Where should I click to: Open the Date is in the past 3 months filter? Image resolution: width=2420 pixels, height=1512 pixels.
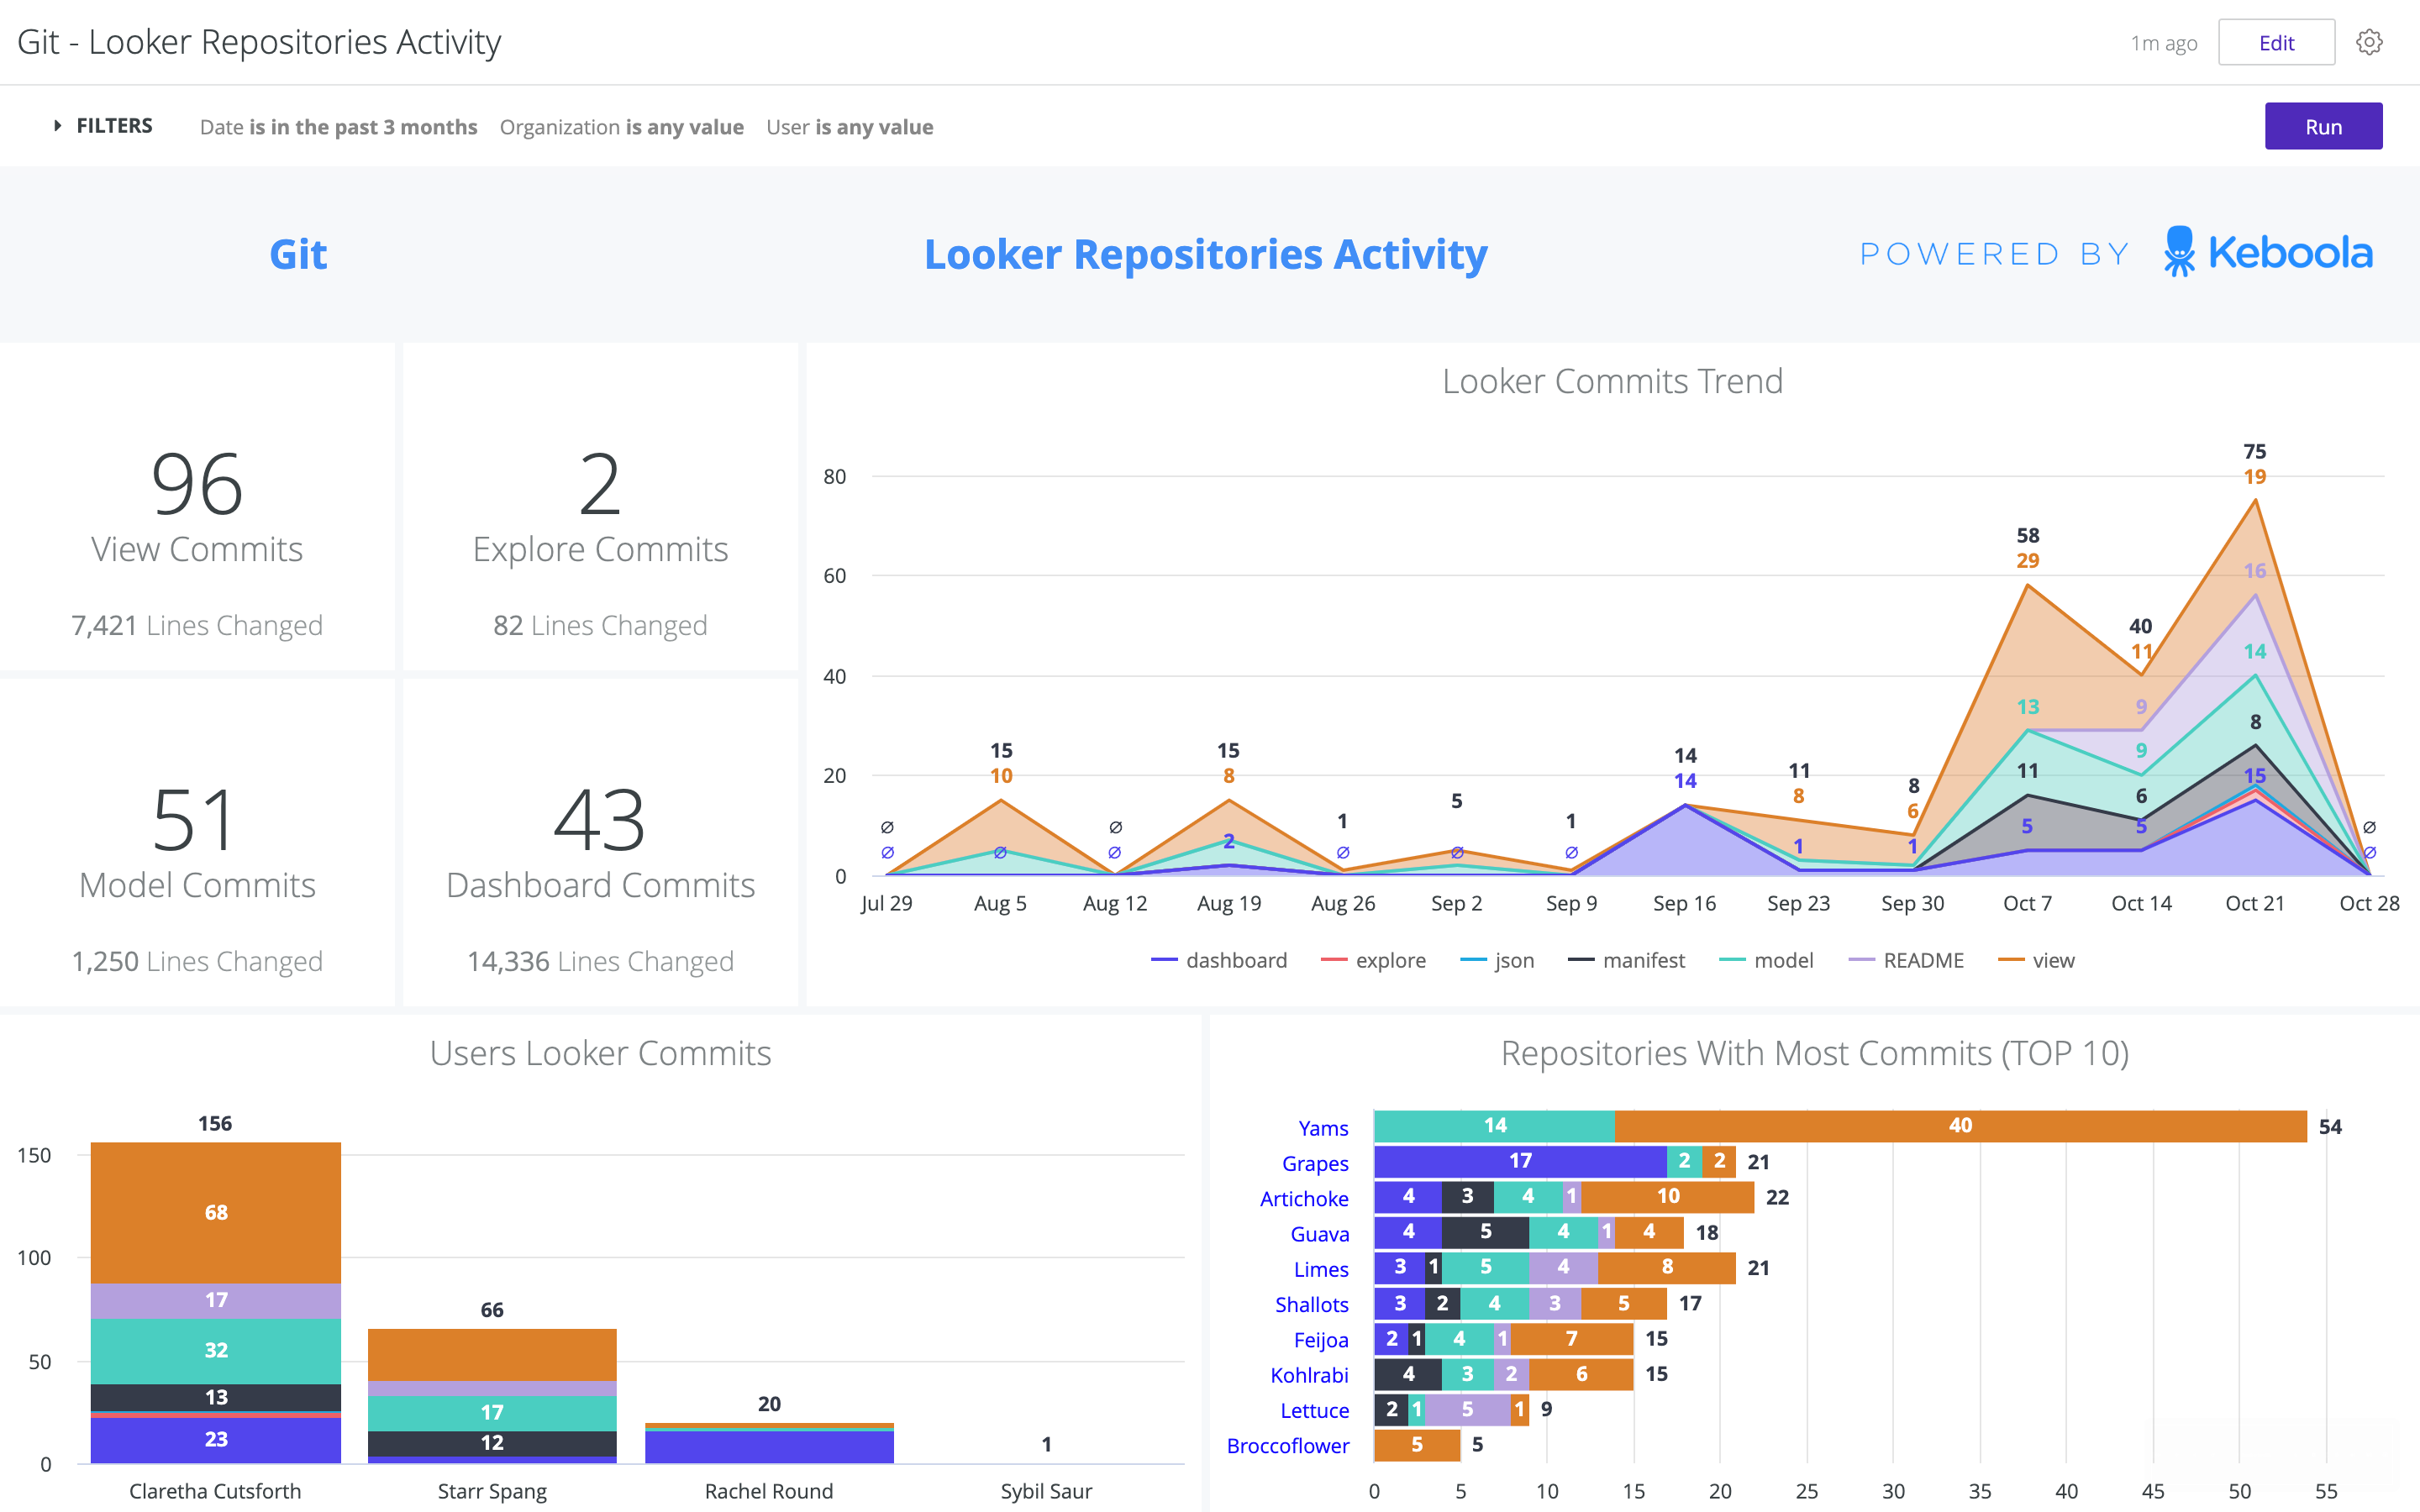[338, 127]
